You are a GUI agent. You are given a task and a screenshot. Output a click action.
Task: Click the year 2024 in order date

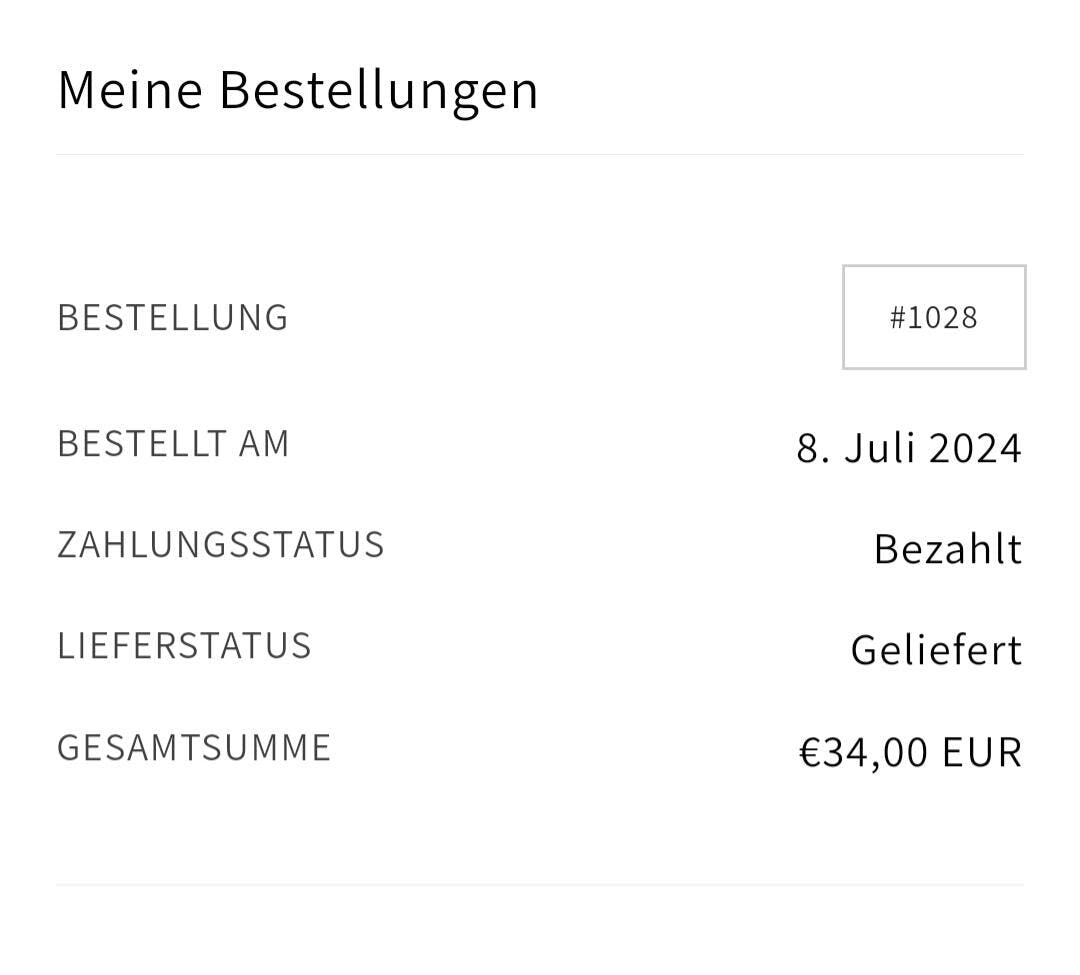pos(975,448)
